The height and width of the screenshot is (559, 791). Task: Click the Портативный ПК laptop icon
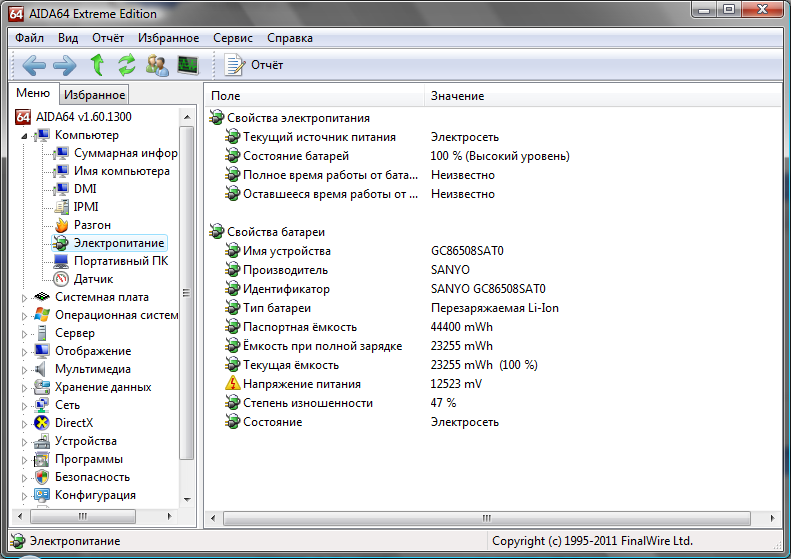(61, 261)
